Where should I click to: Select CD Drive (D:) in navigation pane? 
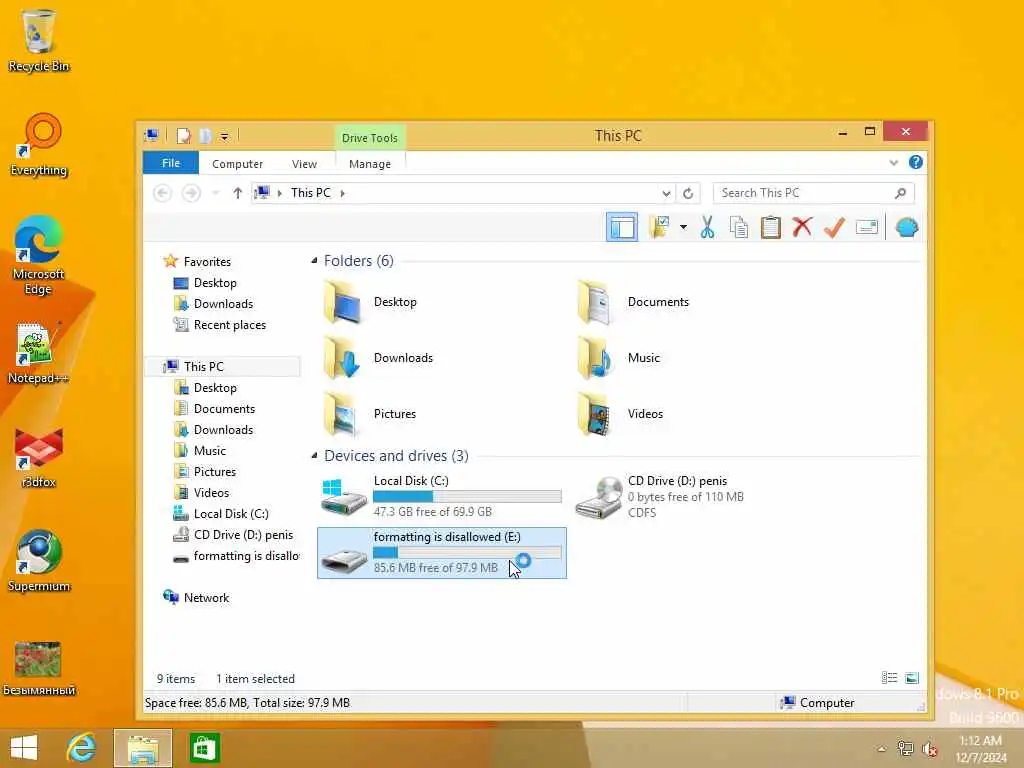[x=243, y=535]
